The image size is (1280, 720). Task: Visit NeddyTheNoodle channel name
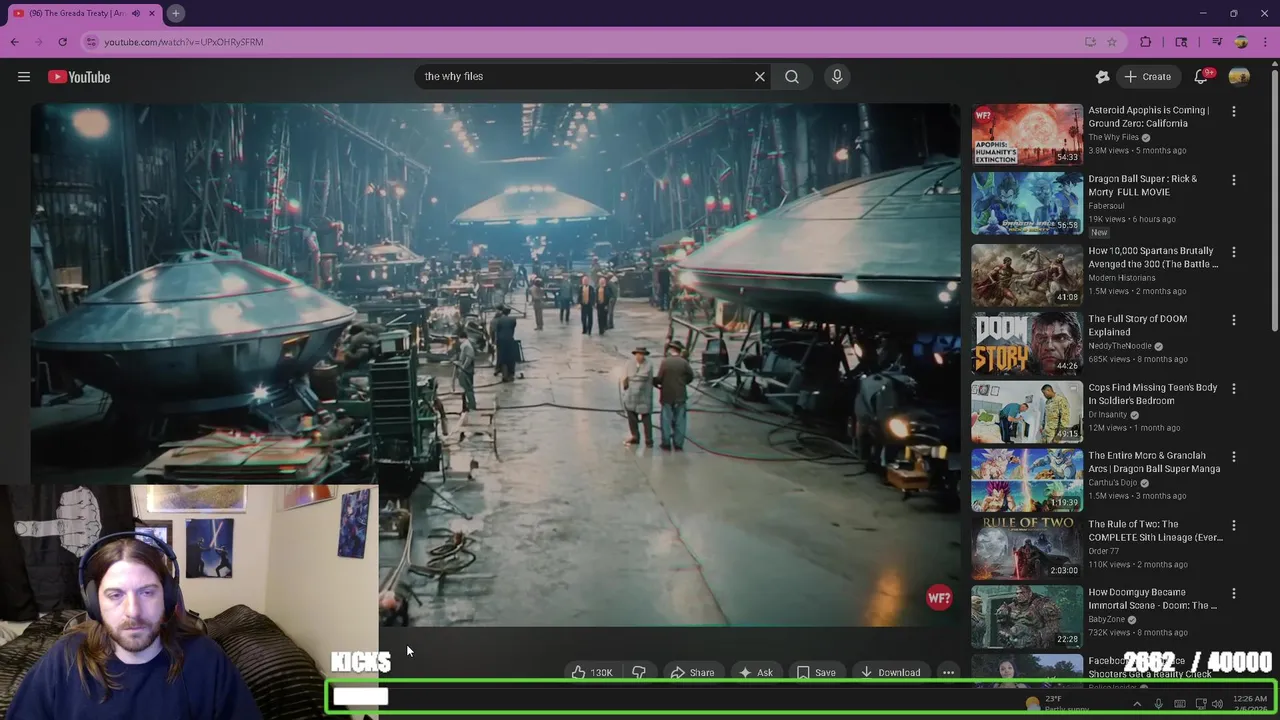(1119, 346)
